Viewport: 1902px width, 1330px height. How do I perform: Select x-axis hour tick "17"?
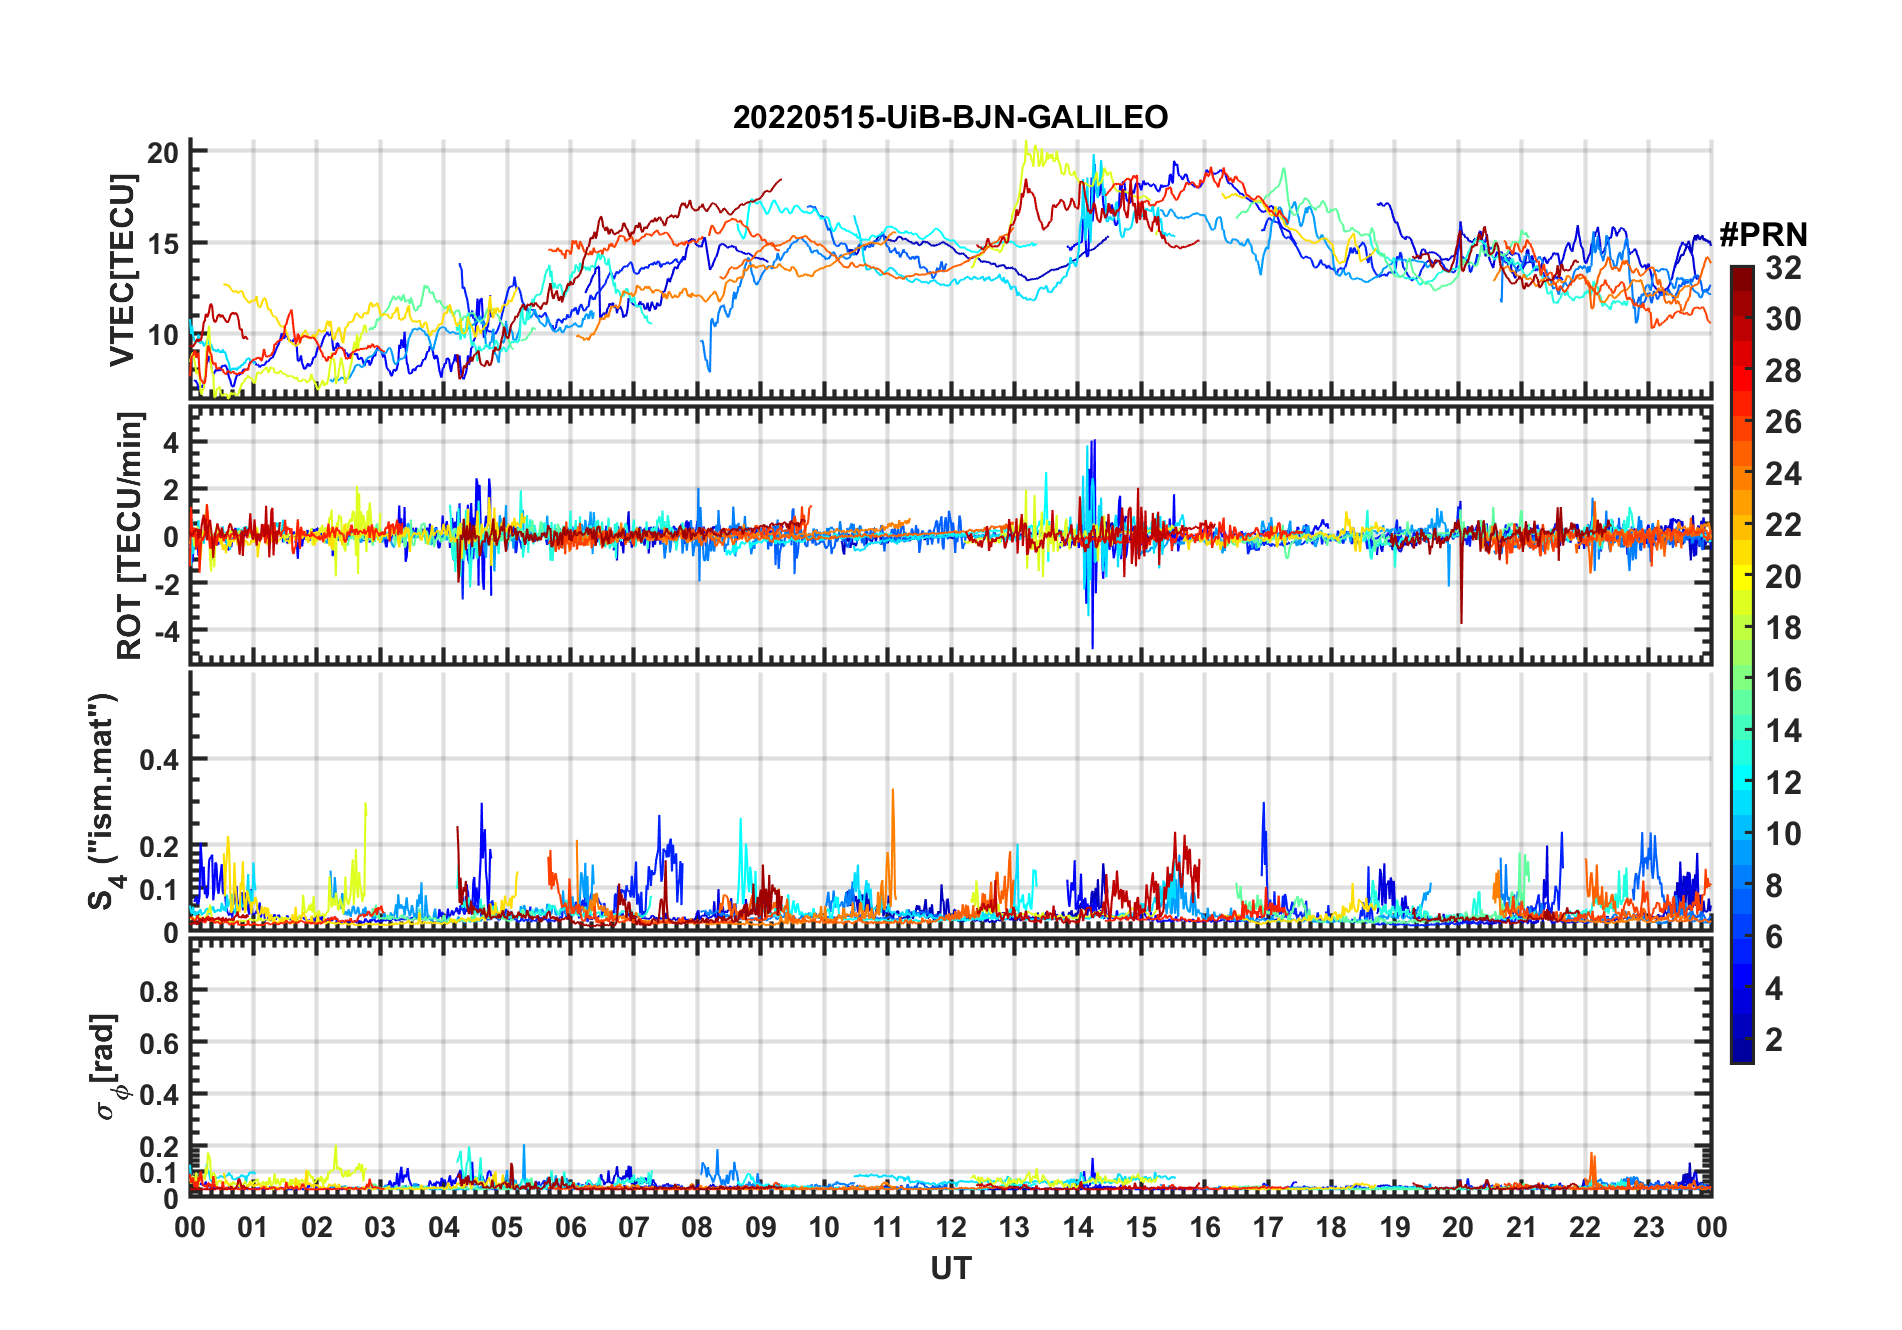point(1268,1228)
